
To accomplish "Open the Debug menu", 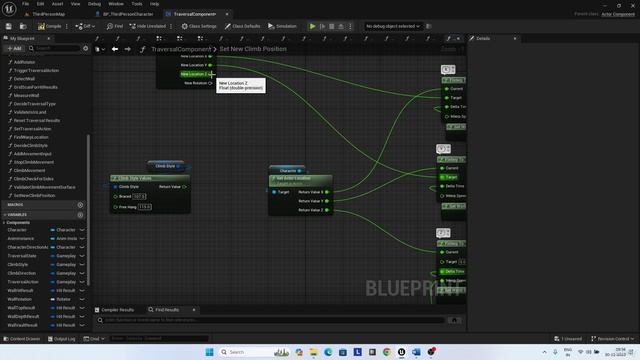I will pos(94,4).
